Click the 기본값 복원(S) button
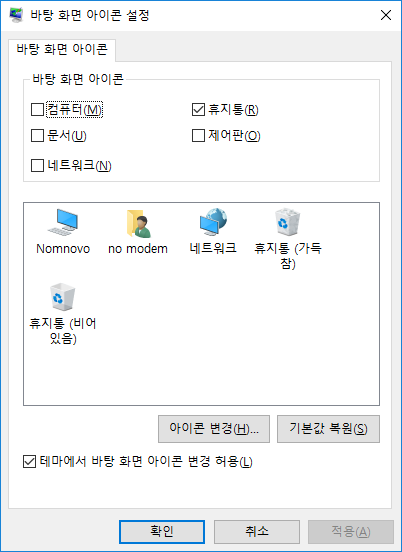Screen dimensions: 402x552 click(328, 429)
